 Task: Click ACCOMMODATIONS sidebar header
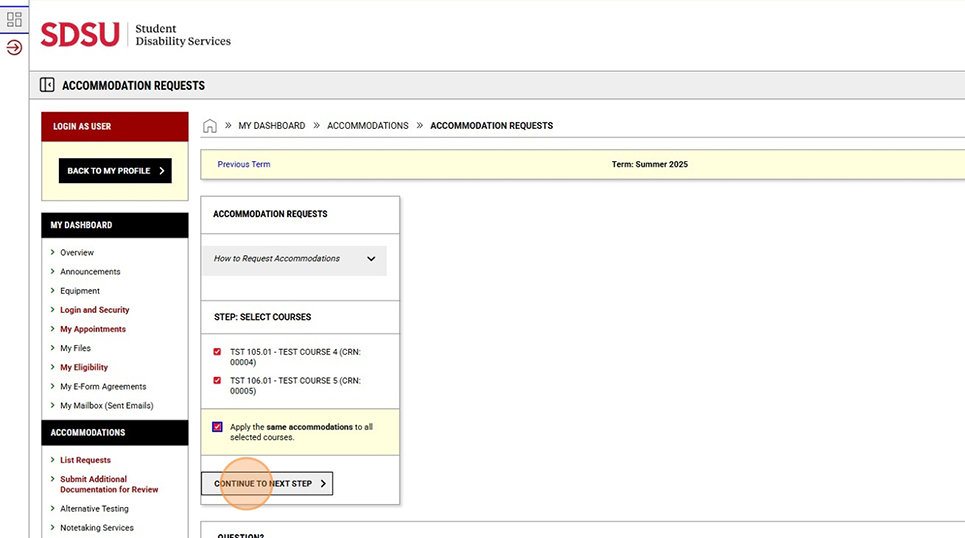point(114,433)
